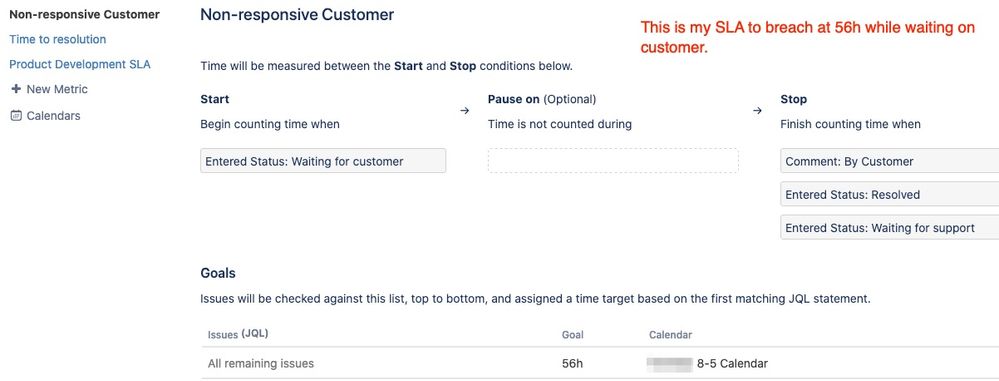Open the Product Development SLA metric

(x=80, y=64)
